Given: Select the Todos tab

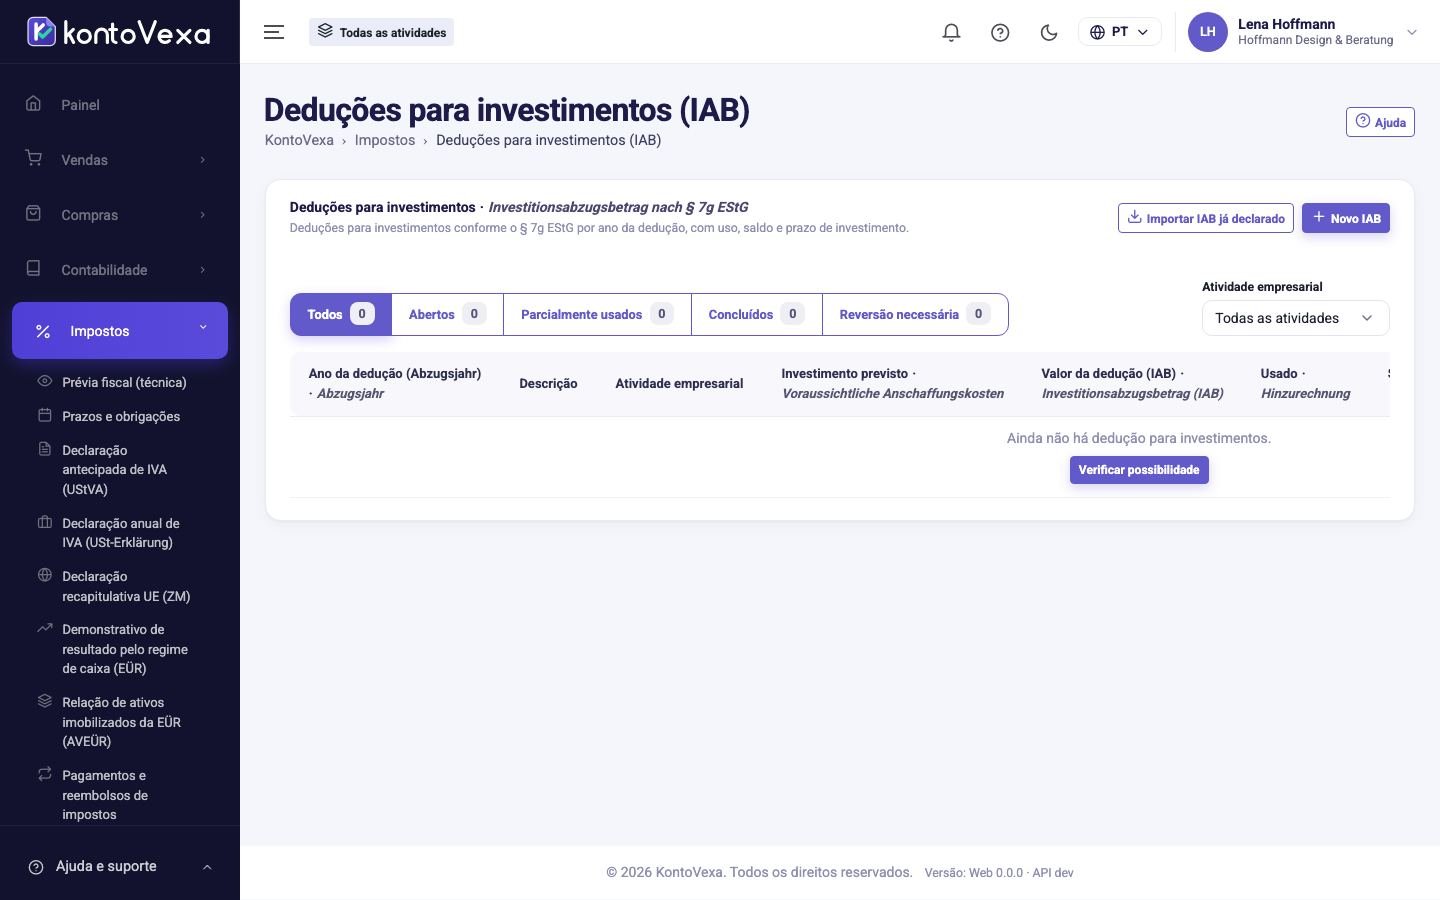Looking at the screenshot, I should pyautogui.click(x=340, y=314).
